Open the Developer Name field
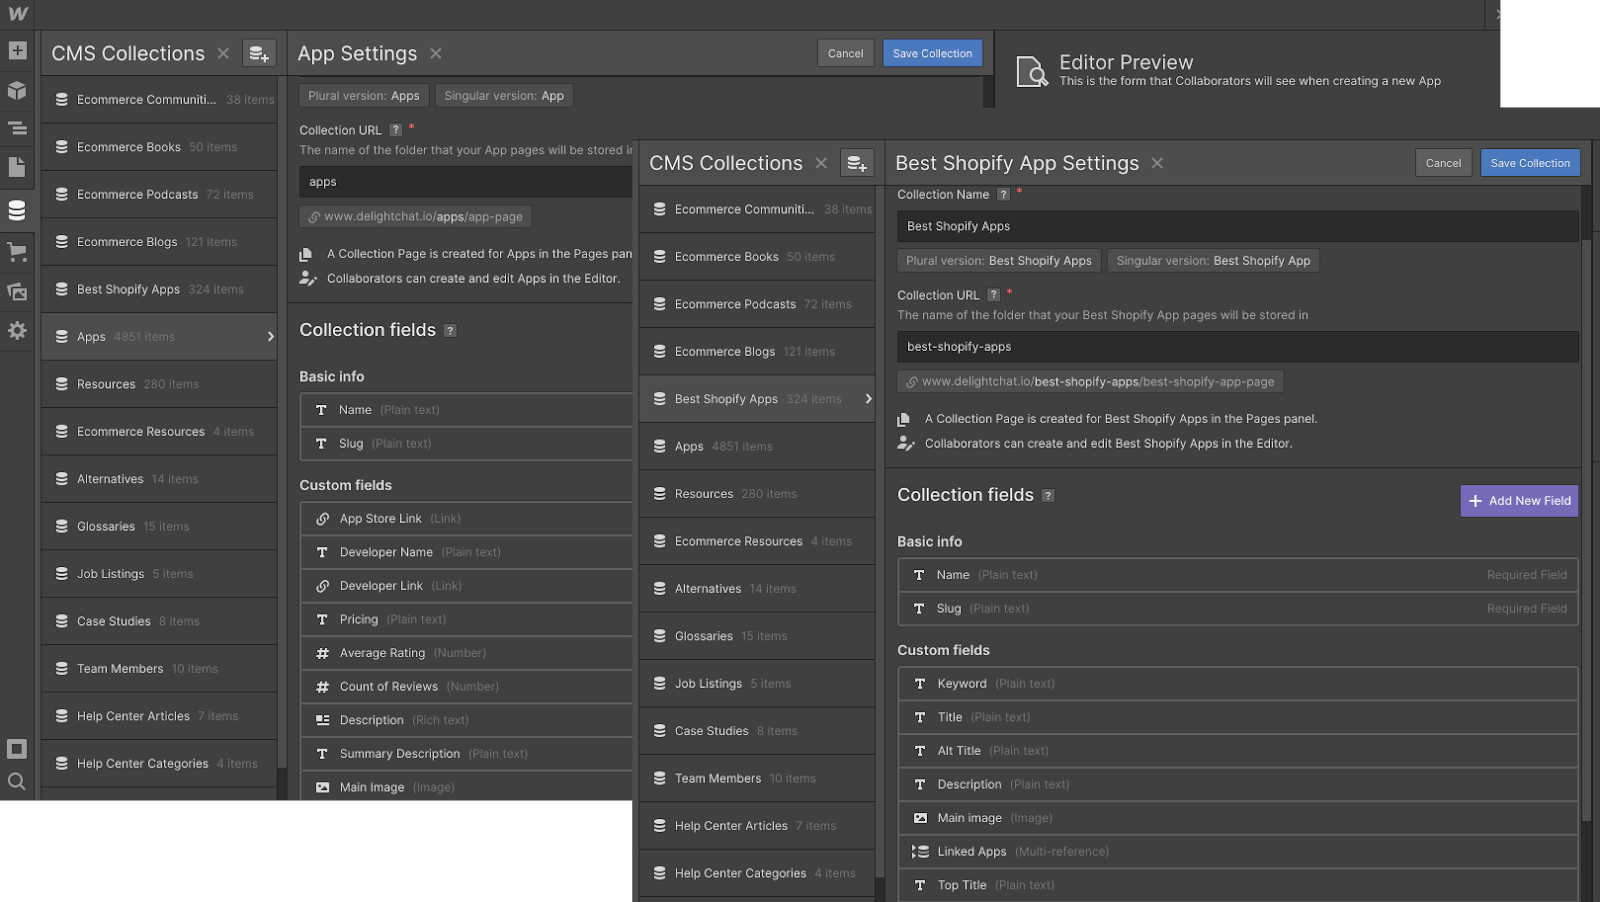This screenshot has width=1600, height=902. click(466, 552)
